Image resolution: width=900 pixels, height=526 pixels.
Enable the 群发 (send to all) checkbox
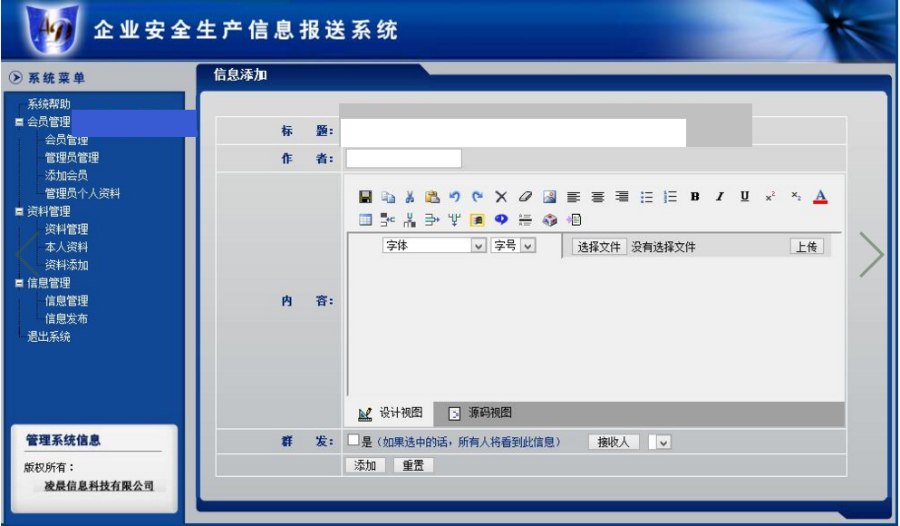pos(354,440)
